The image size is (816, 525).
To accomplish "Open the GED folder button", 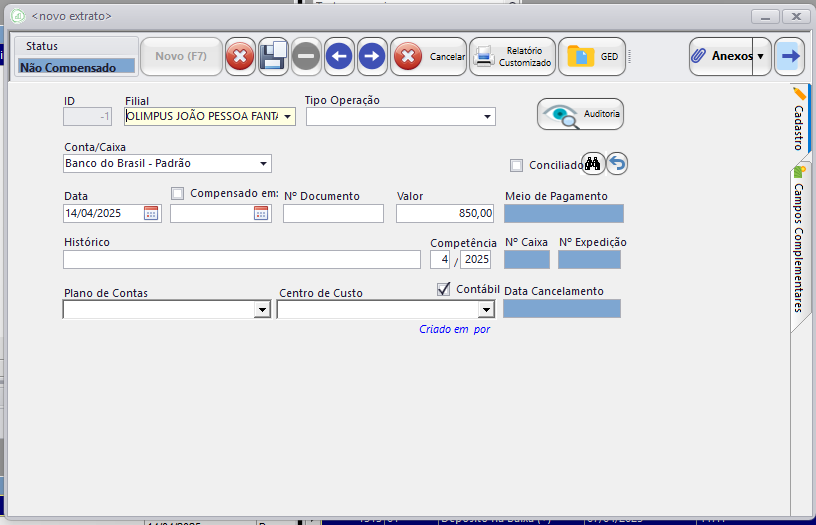I will point(592,56).
